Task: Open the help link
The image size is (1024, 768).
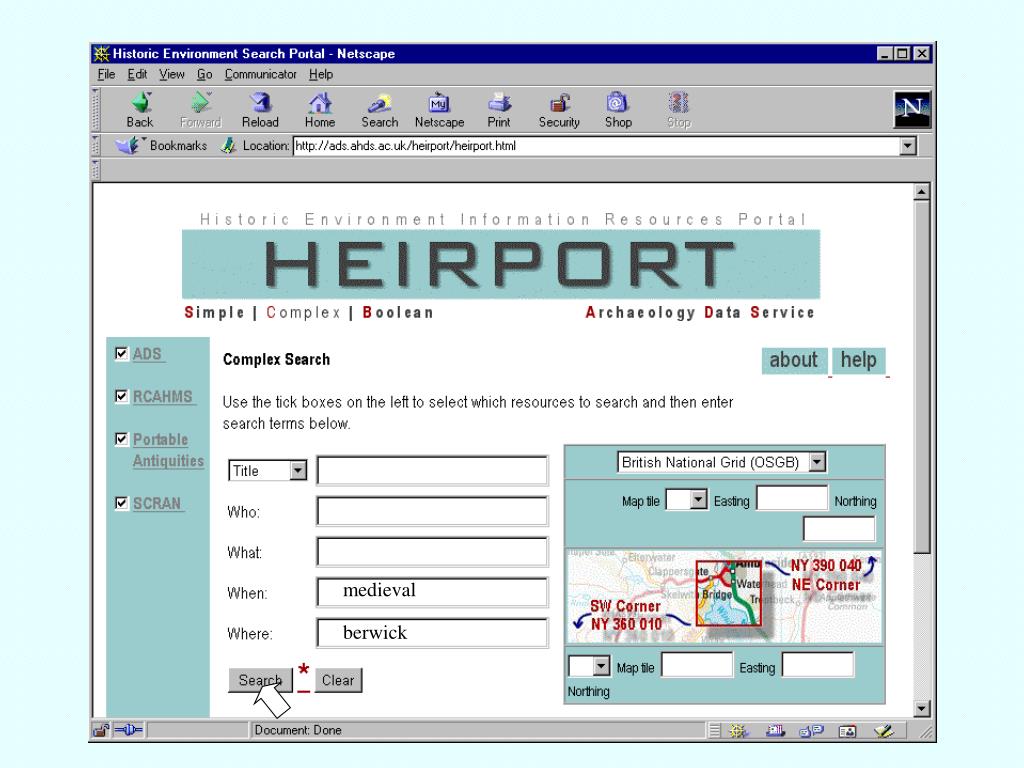Action: click(x=858, y=360)
